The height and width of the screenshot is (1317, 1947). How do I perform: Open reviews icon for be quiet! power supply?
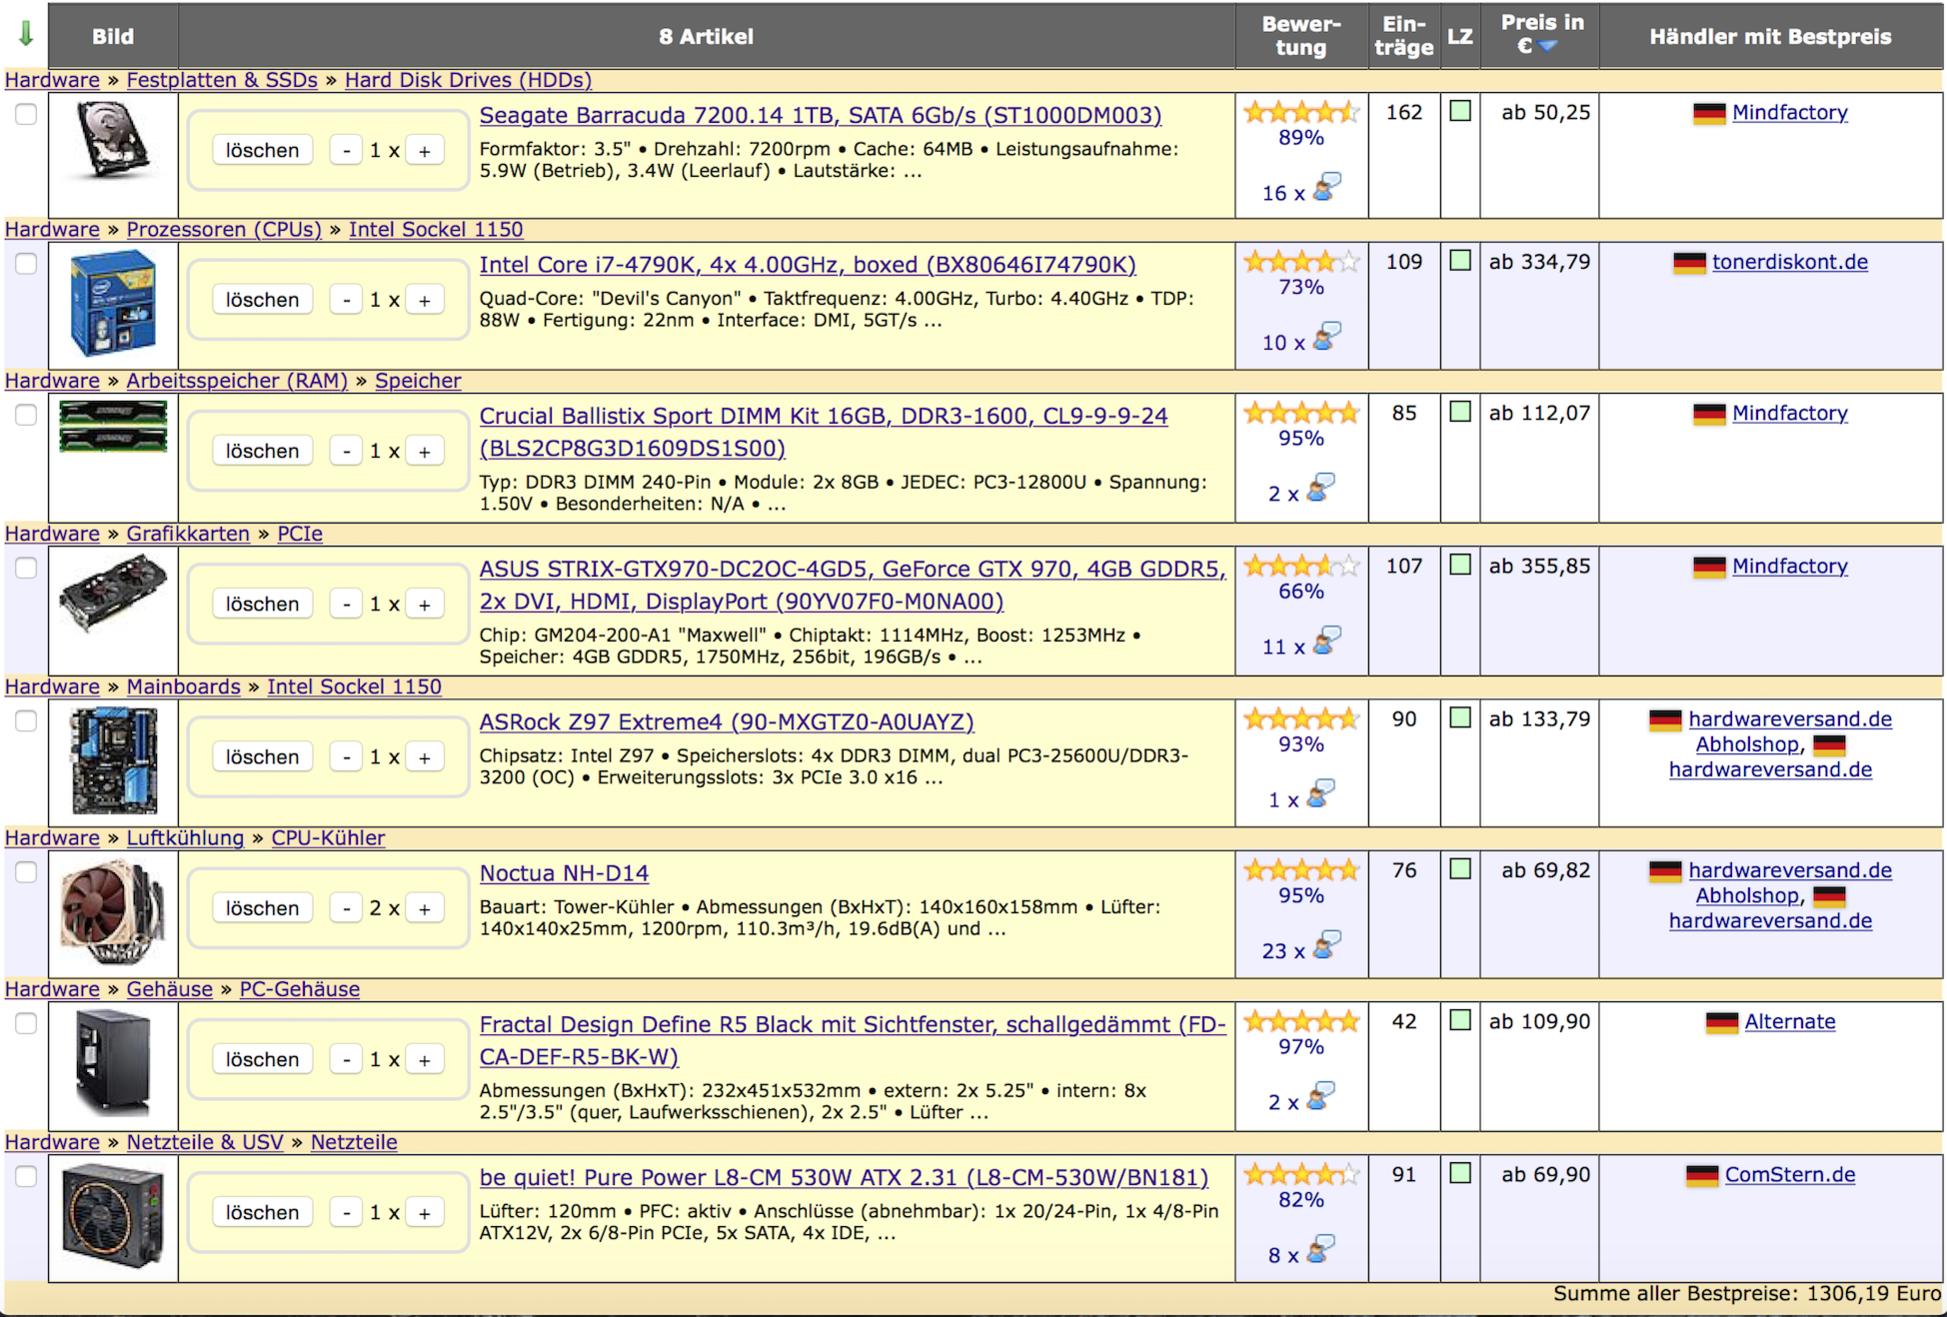coord(1321,1250)
